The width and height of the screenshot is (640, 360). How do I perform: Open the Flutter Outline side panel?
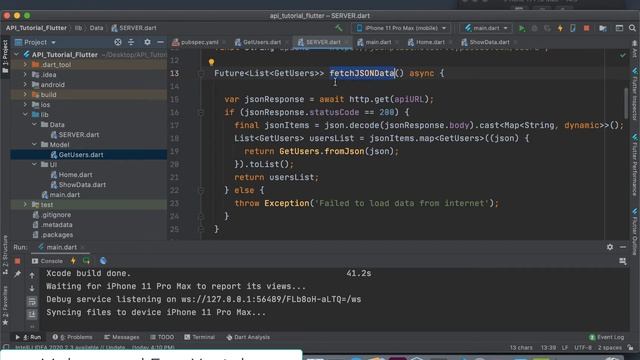point(635,232)
